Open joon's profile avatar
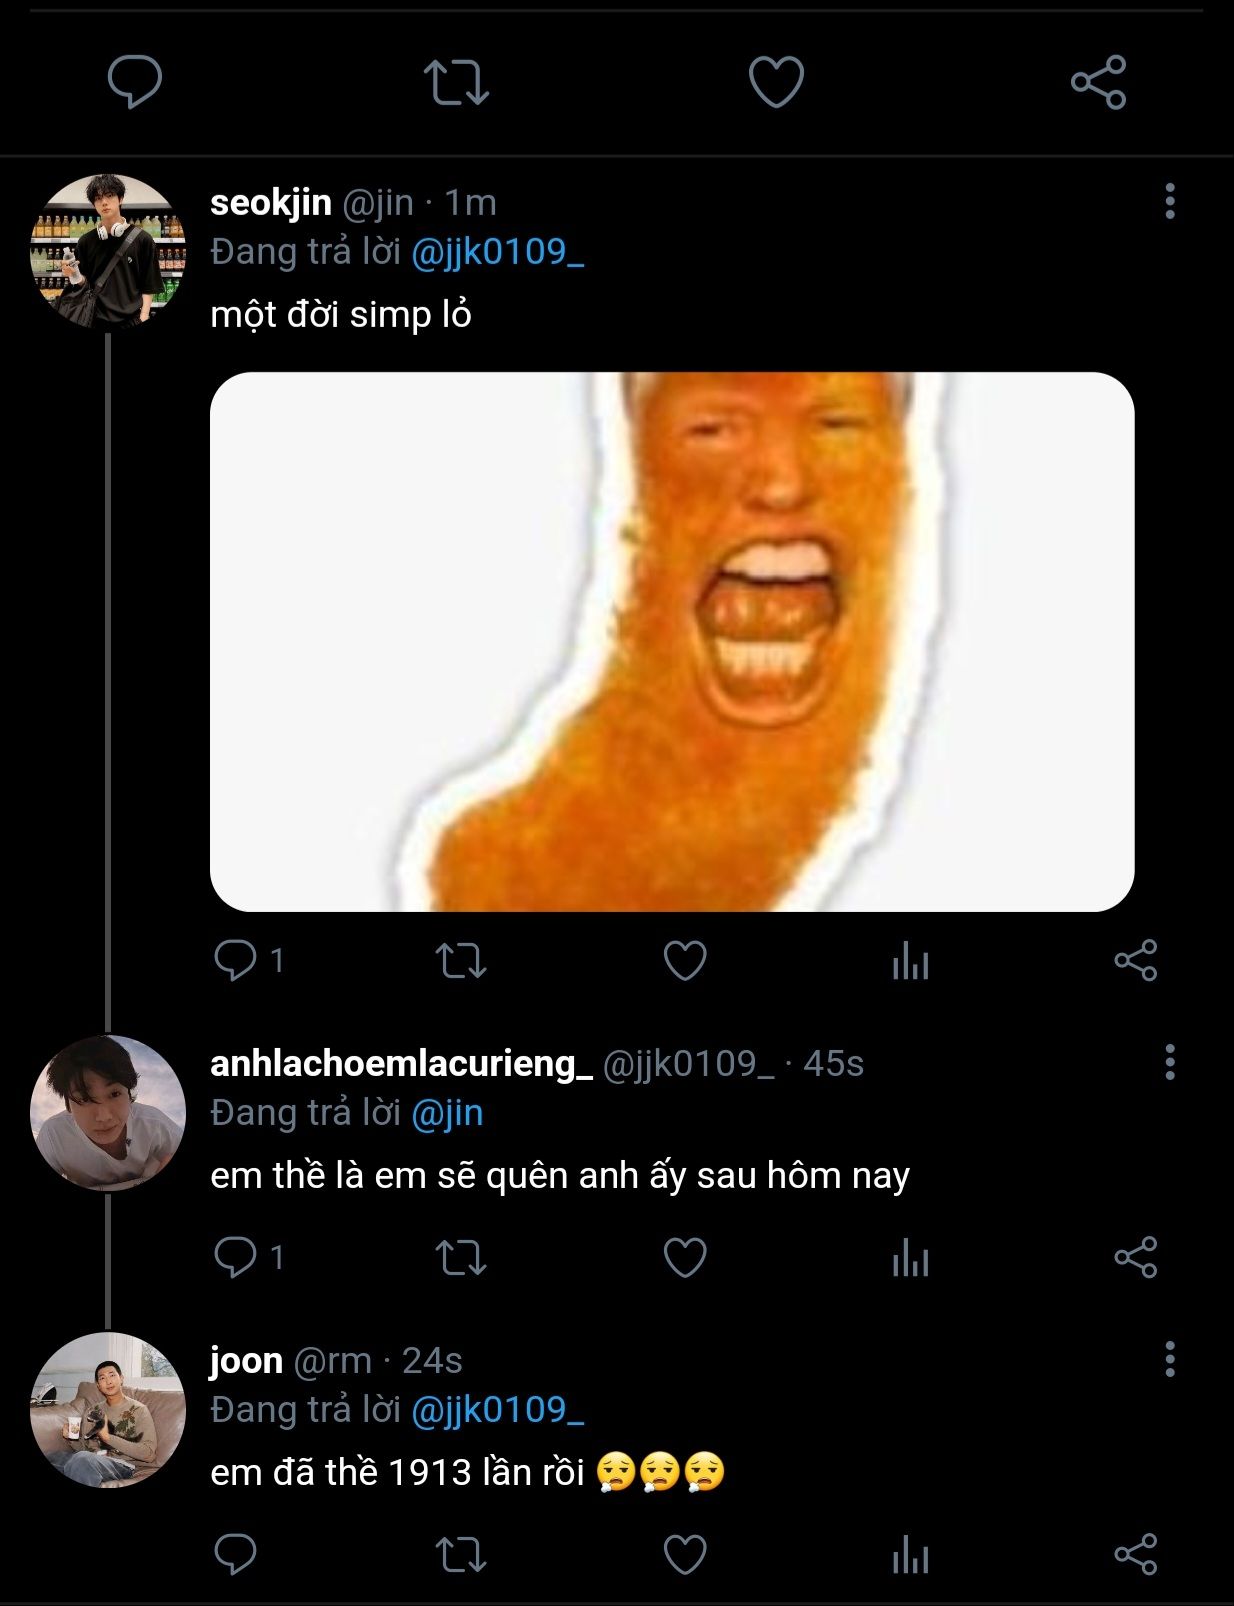 click(108, 1410)
